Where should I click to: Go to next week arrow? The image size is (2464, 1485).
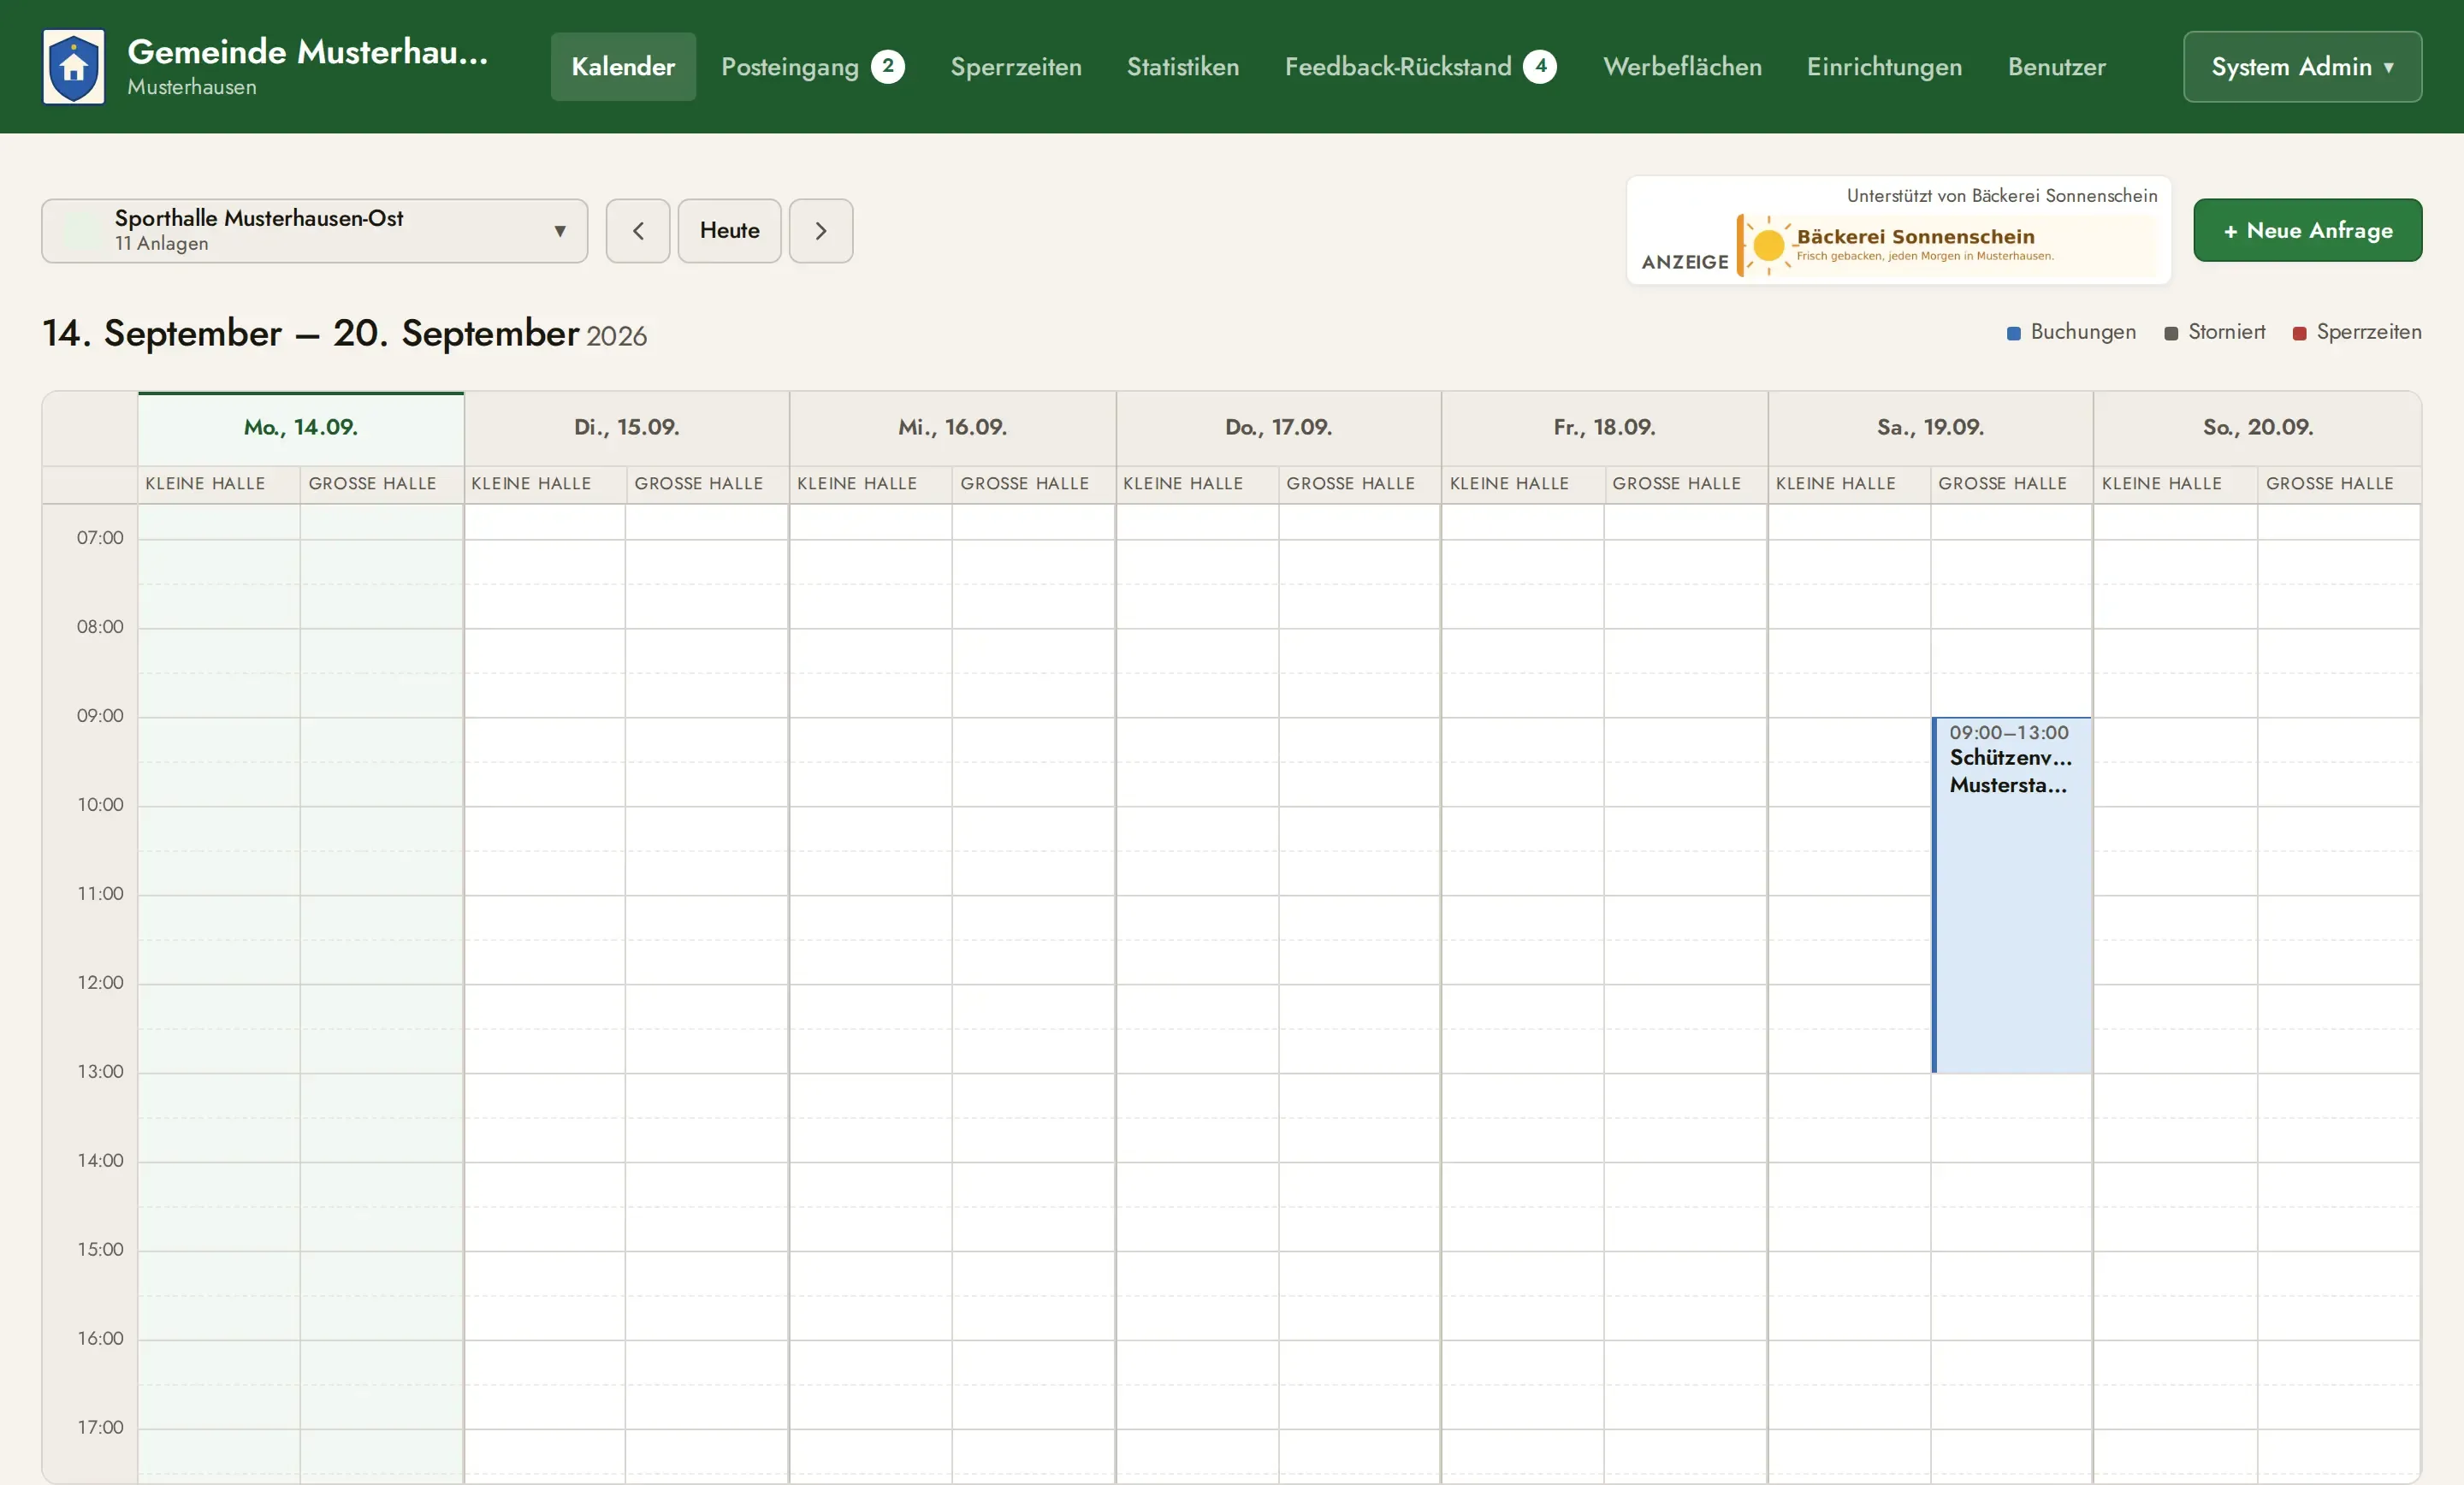pos(821,231)
